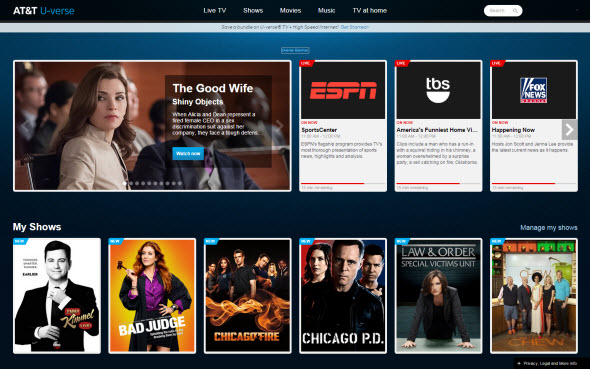Viewport: 590px width, 369px height.
Task: Select the first (active) carousel dot
Action: [125, 184]
